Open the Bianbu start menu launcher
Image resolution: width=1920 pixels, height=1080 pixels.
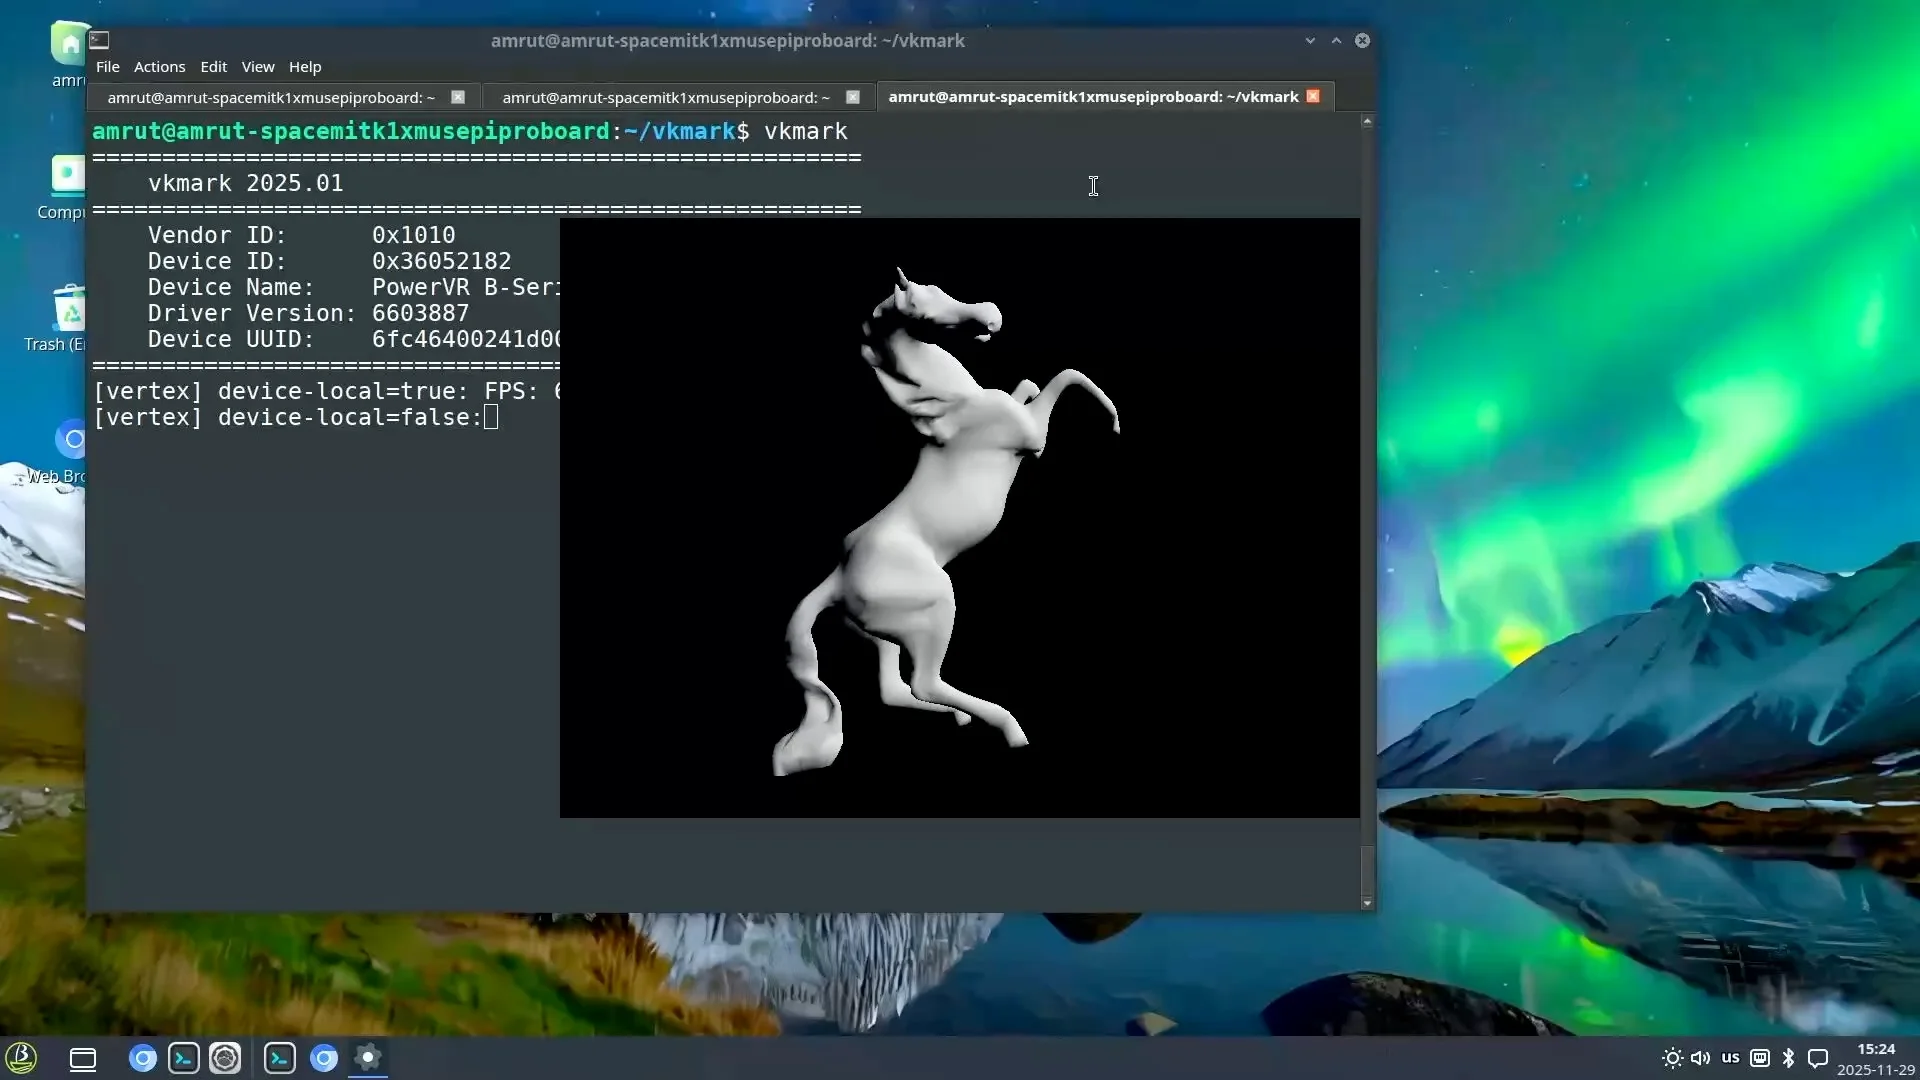pyautogui.click(x=21, y=1058)
